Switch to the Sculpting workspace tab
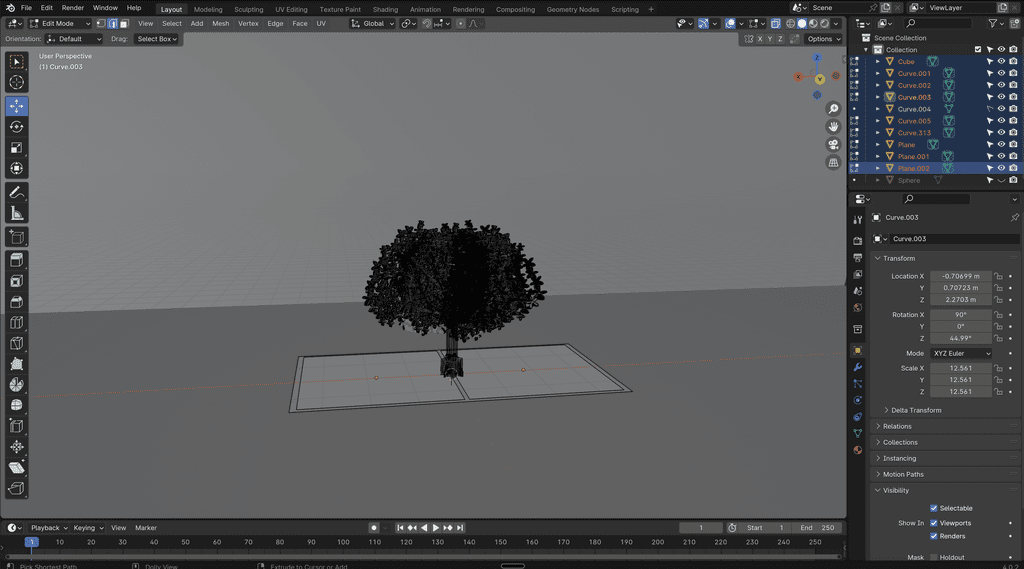This screenshot has height=569, width=1024. [248, 9]
